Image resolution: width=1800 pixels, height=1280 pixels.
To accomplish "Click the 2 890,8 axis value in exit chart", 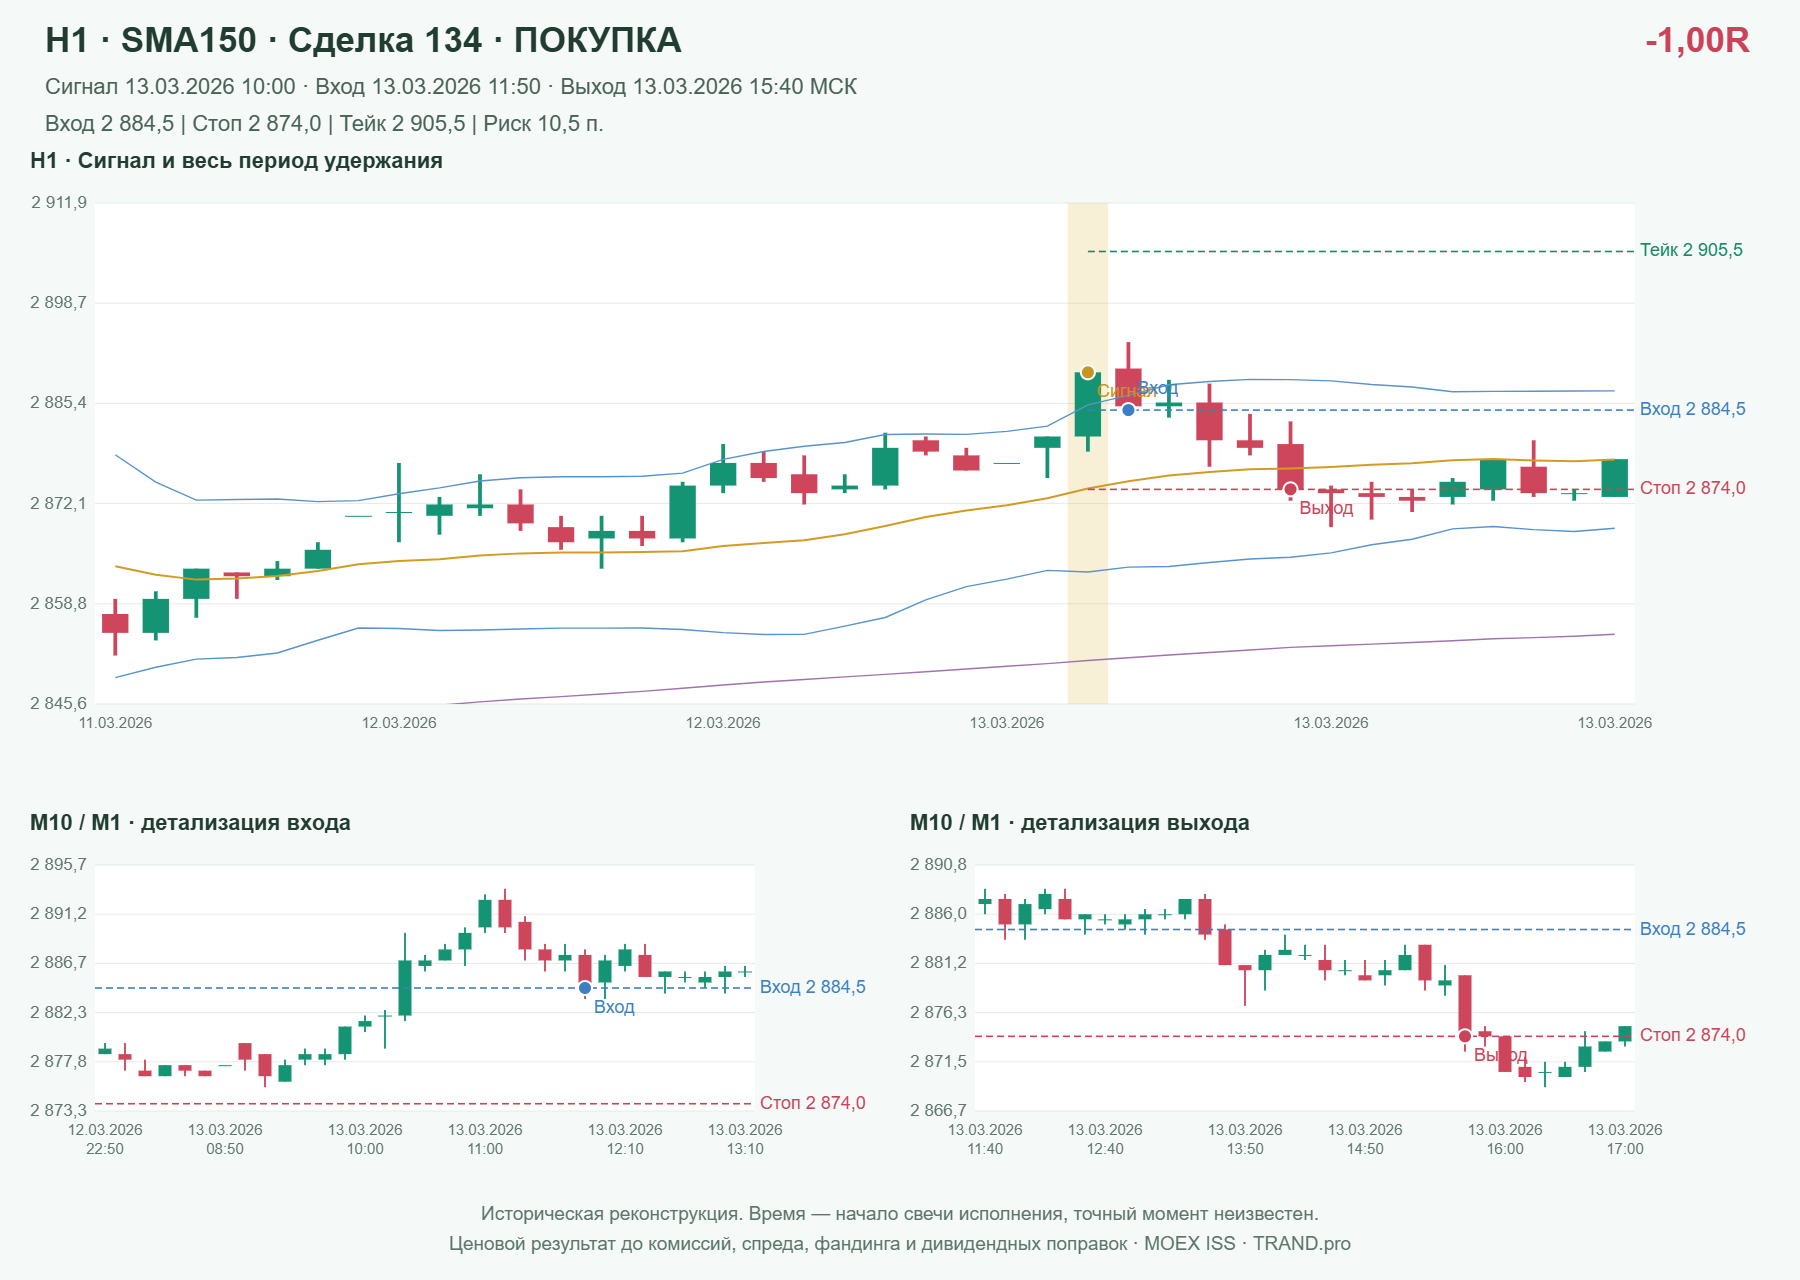I will [x=939, y=865].
